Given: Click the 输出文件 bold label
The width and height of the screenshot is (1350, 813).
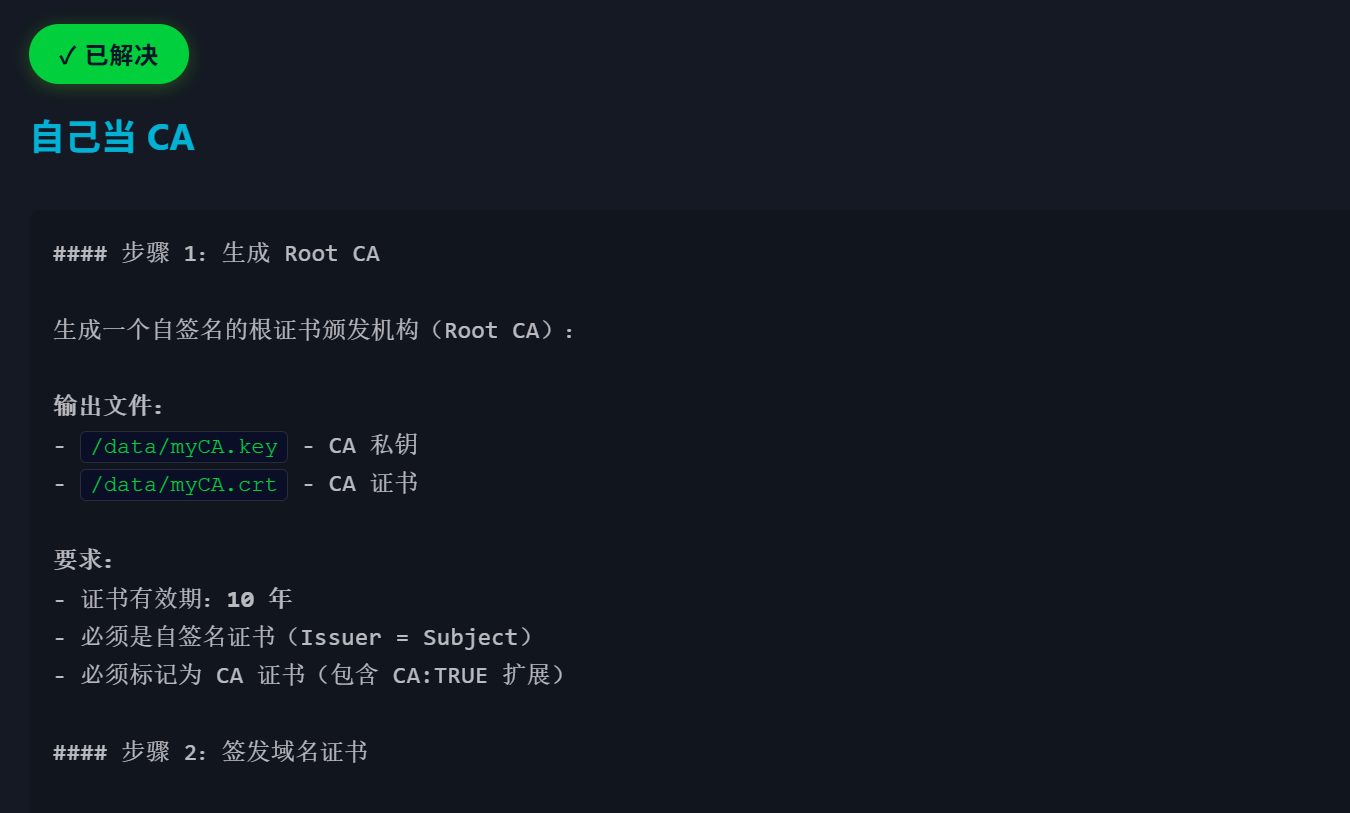Looking at the screenshot, I should tap(108, 406).
